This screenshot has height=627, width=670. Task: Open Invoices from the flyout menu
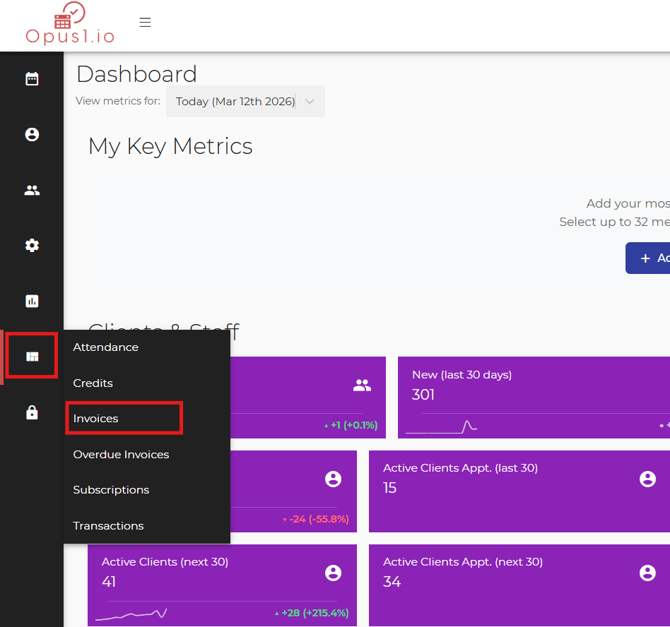[x=96, y=418]
